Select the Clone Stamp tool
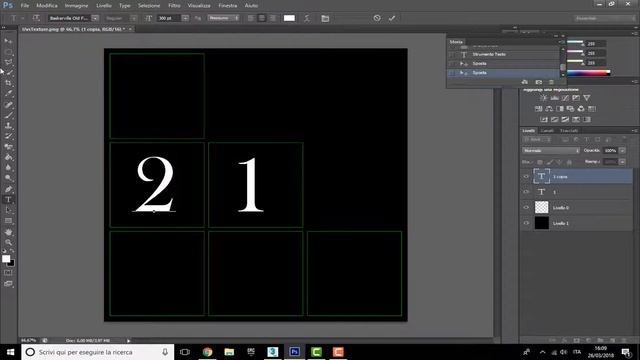This screenshot has width=640, height=360. click(8, 126)
